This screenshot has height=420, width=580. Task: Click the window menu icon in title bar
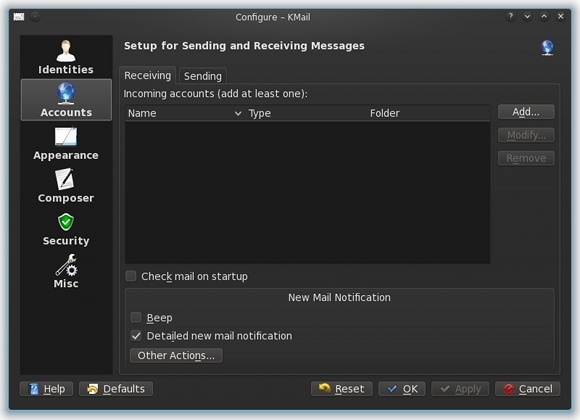click(x=19, y=17)
